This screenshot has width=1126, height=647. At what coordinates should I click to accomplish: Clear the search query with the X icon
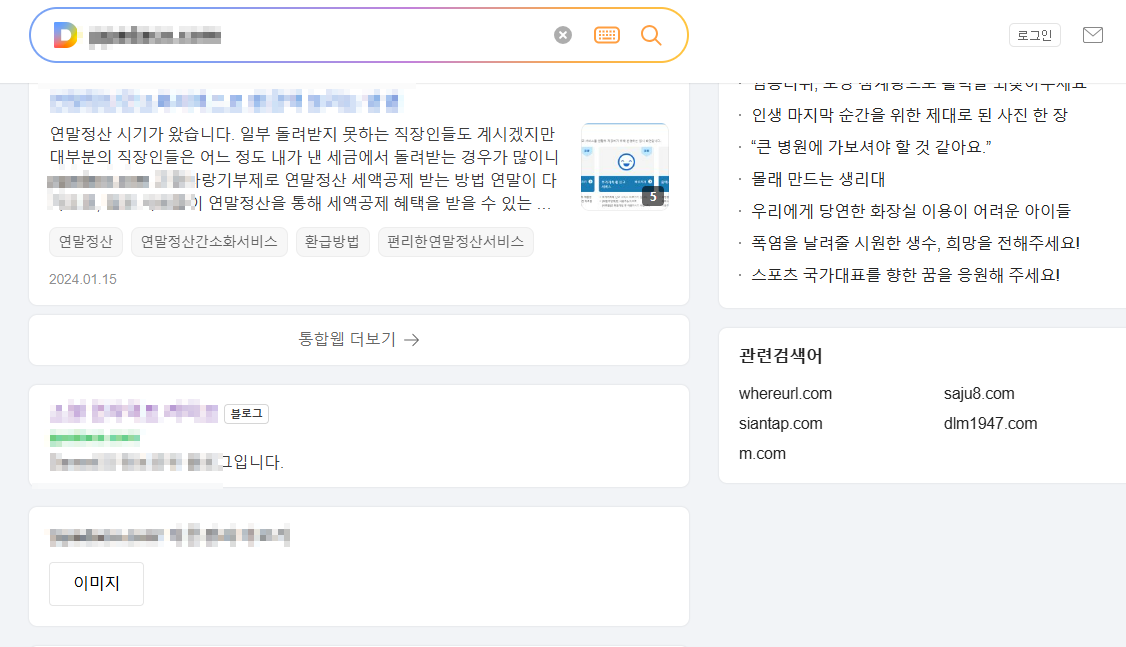[x=561, y=34]
